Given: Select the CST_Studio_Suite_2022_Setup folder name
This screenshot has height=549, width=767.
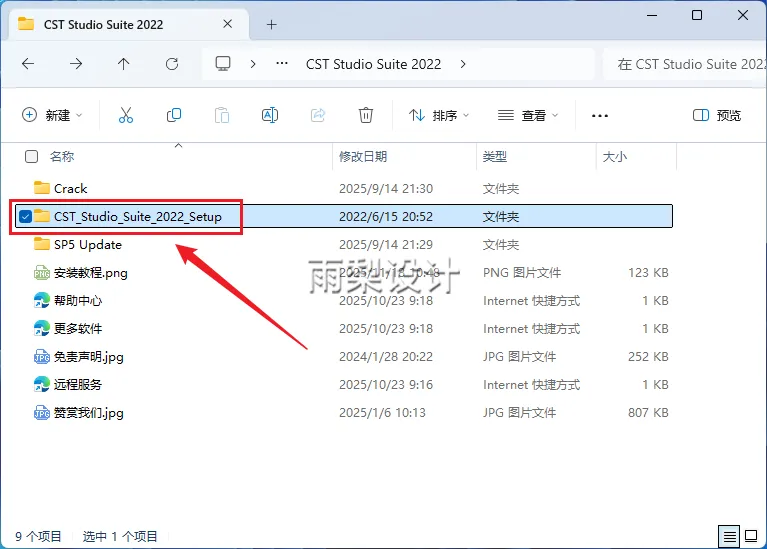Looking at the screenshot, I should point(138,216).
